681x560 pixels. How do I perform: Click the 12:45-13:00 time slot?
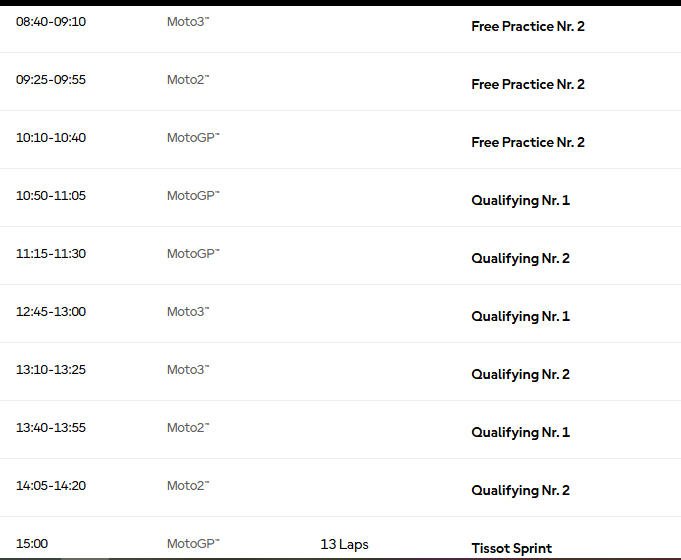[51, 311]
